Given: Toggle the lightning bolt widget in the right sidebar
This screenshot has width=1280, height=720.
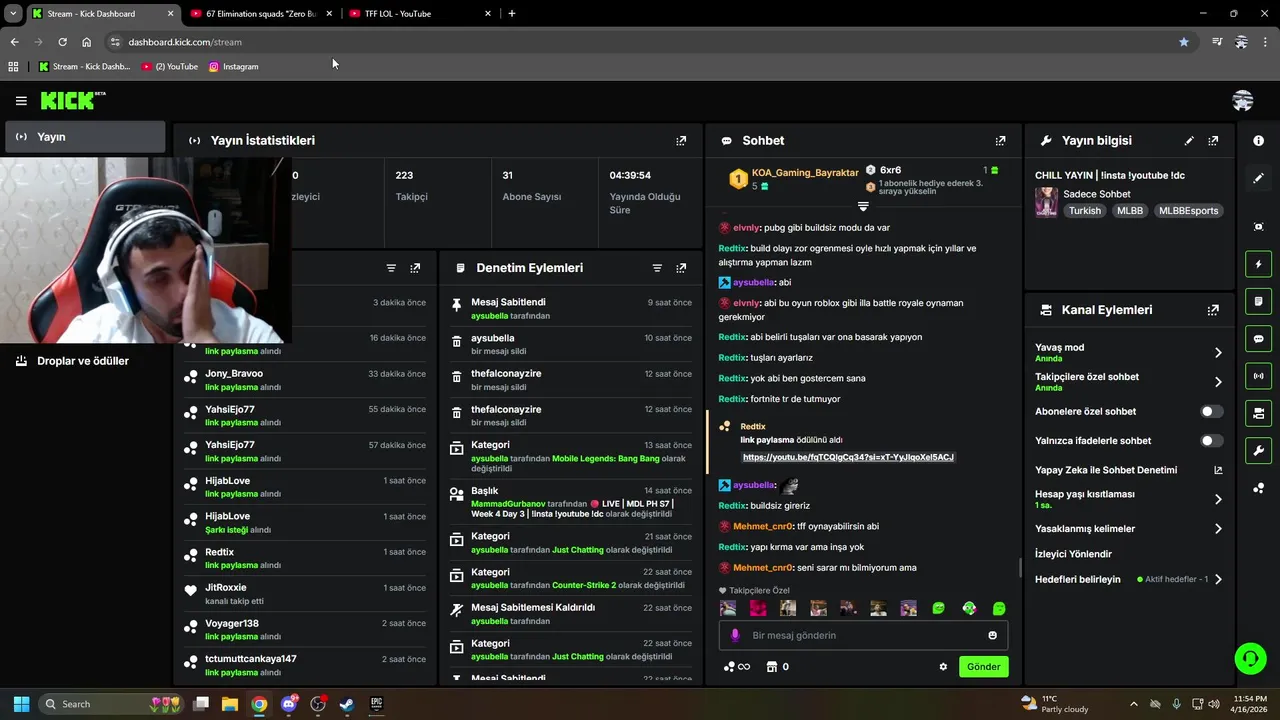Looking at the screenshot, I should pos(1258,264).
